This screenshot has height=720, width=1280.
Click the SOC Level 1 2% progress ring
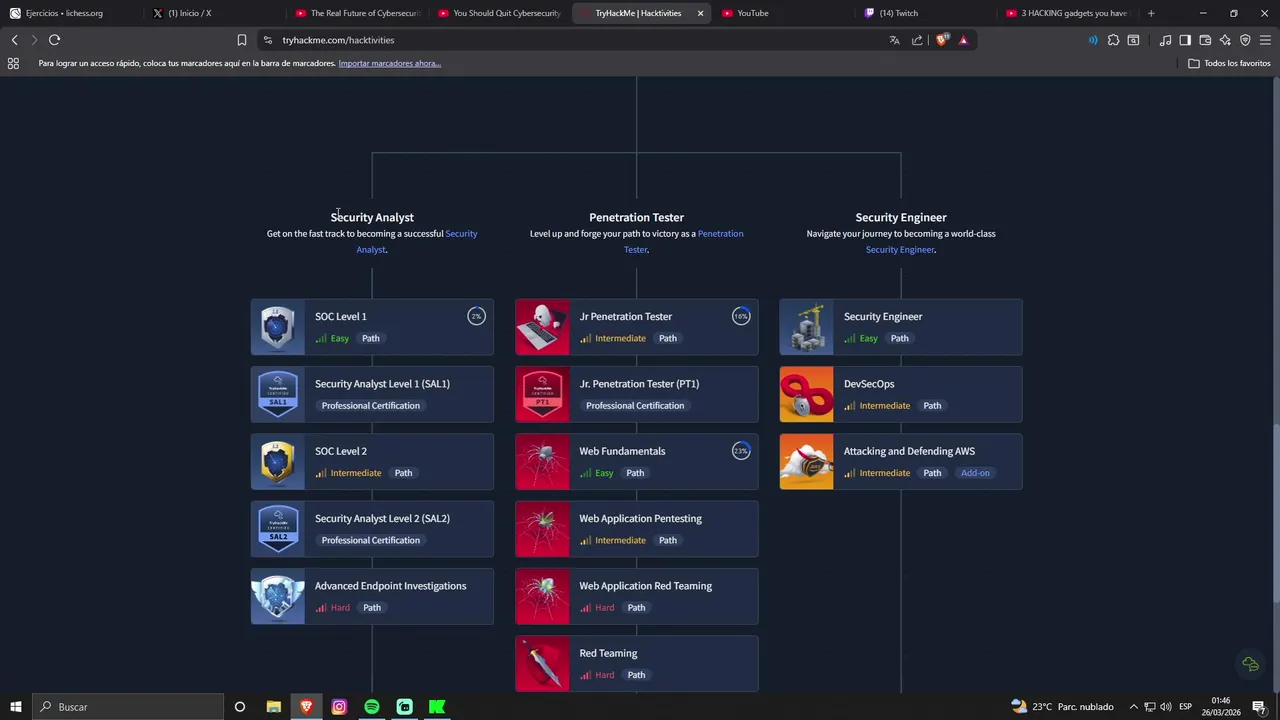(x=476, y=316)
